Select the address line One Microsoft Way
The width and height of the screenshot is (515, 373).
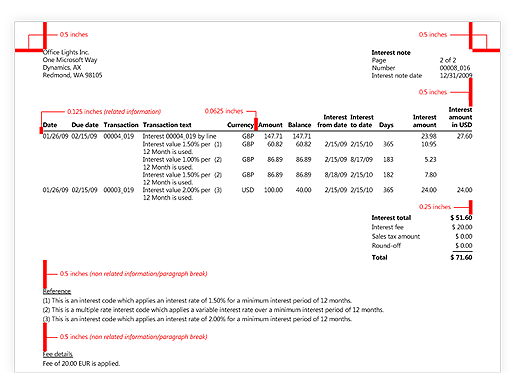coord(70,60)
